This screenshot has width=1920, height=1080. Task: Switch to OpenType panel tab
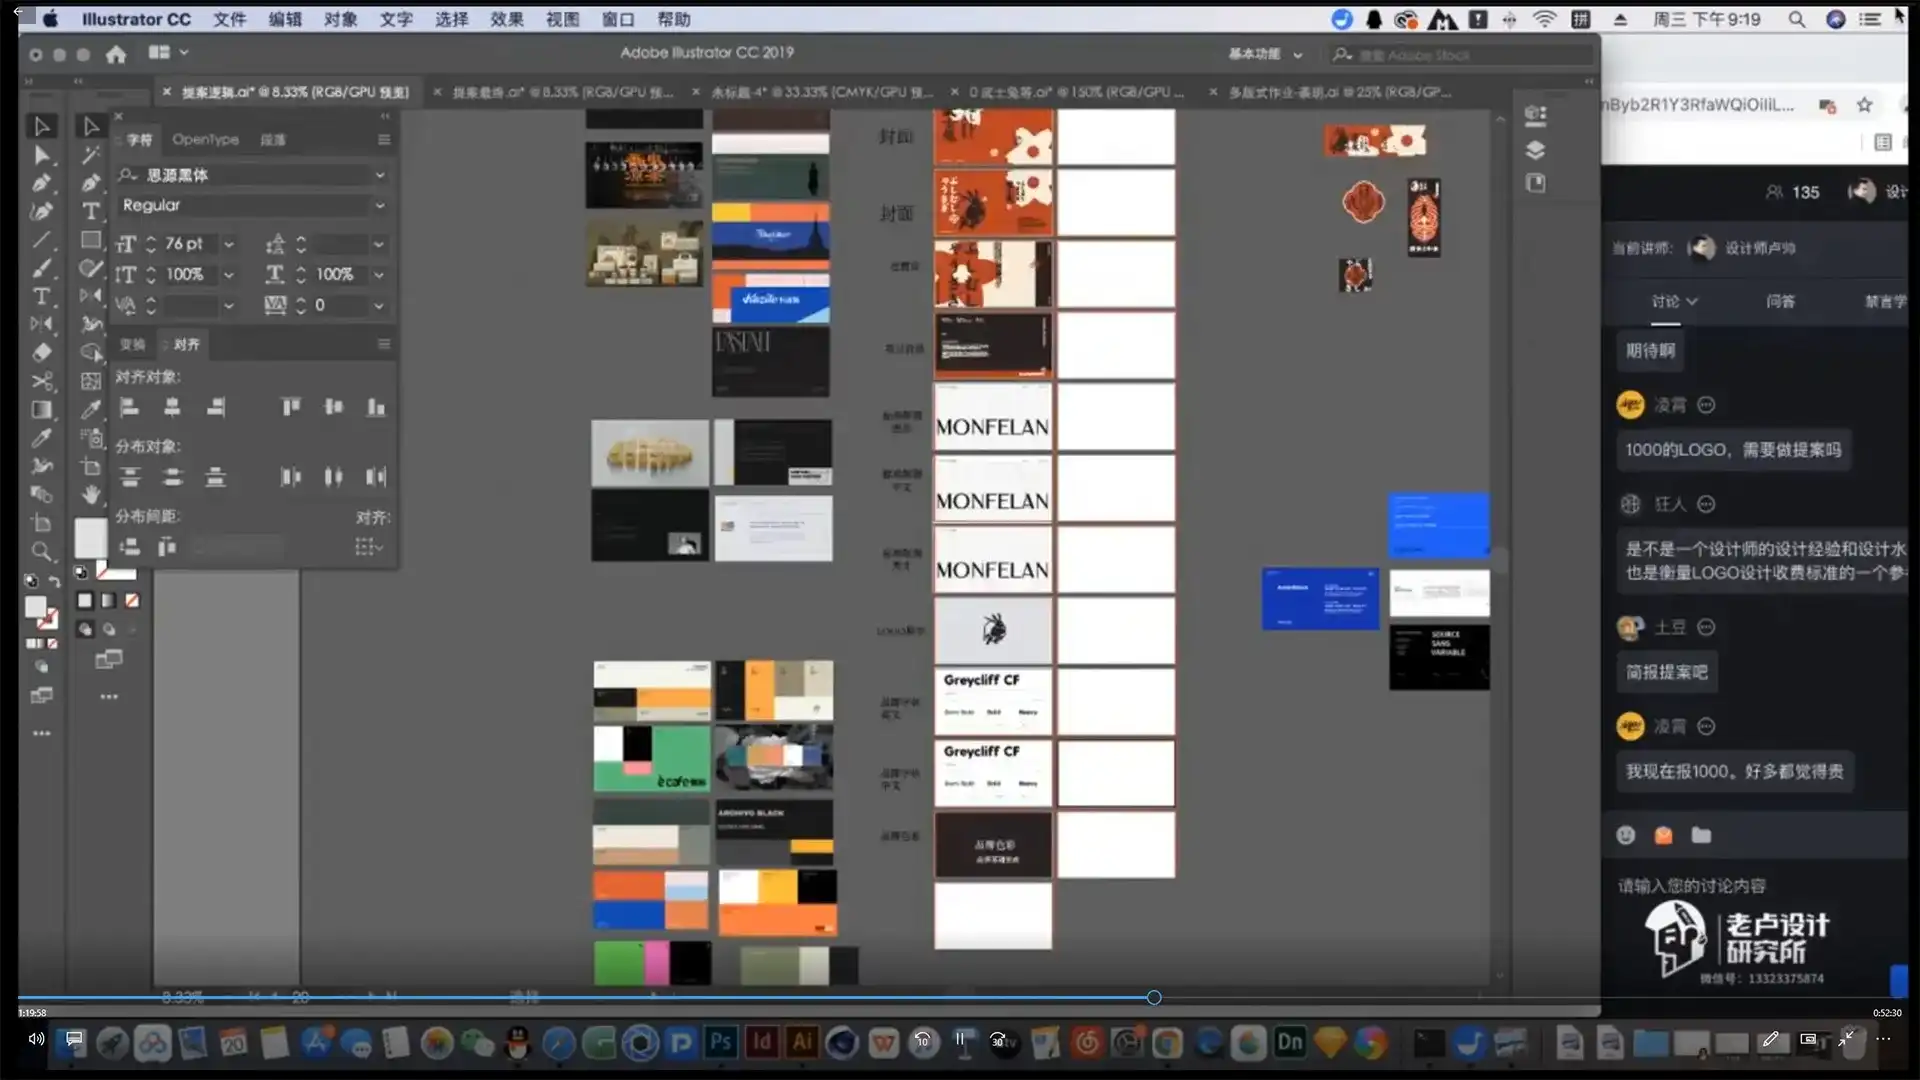(x=205, y=140)
